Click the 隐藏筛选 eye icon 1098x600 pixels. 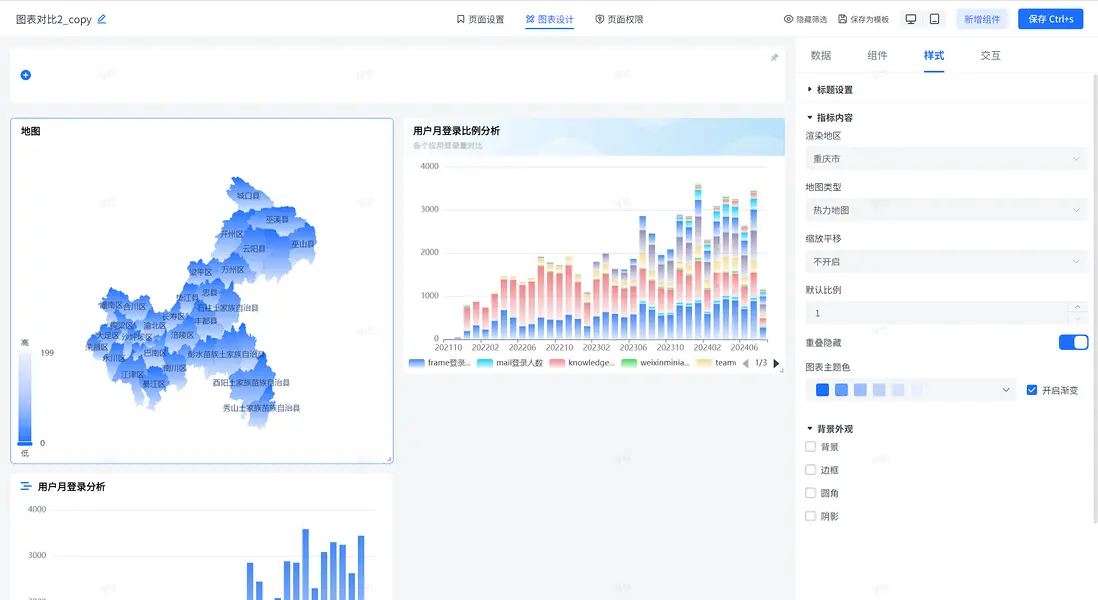[788, 19]
